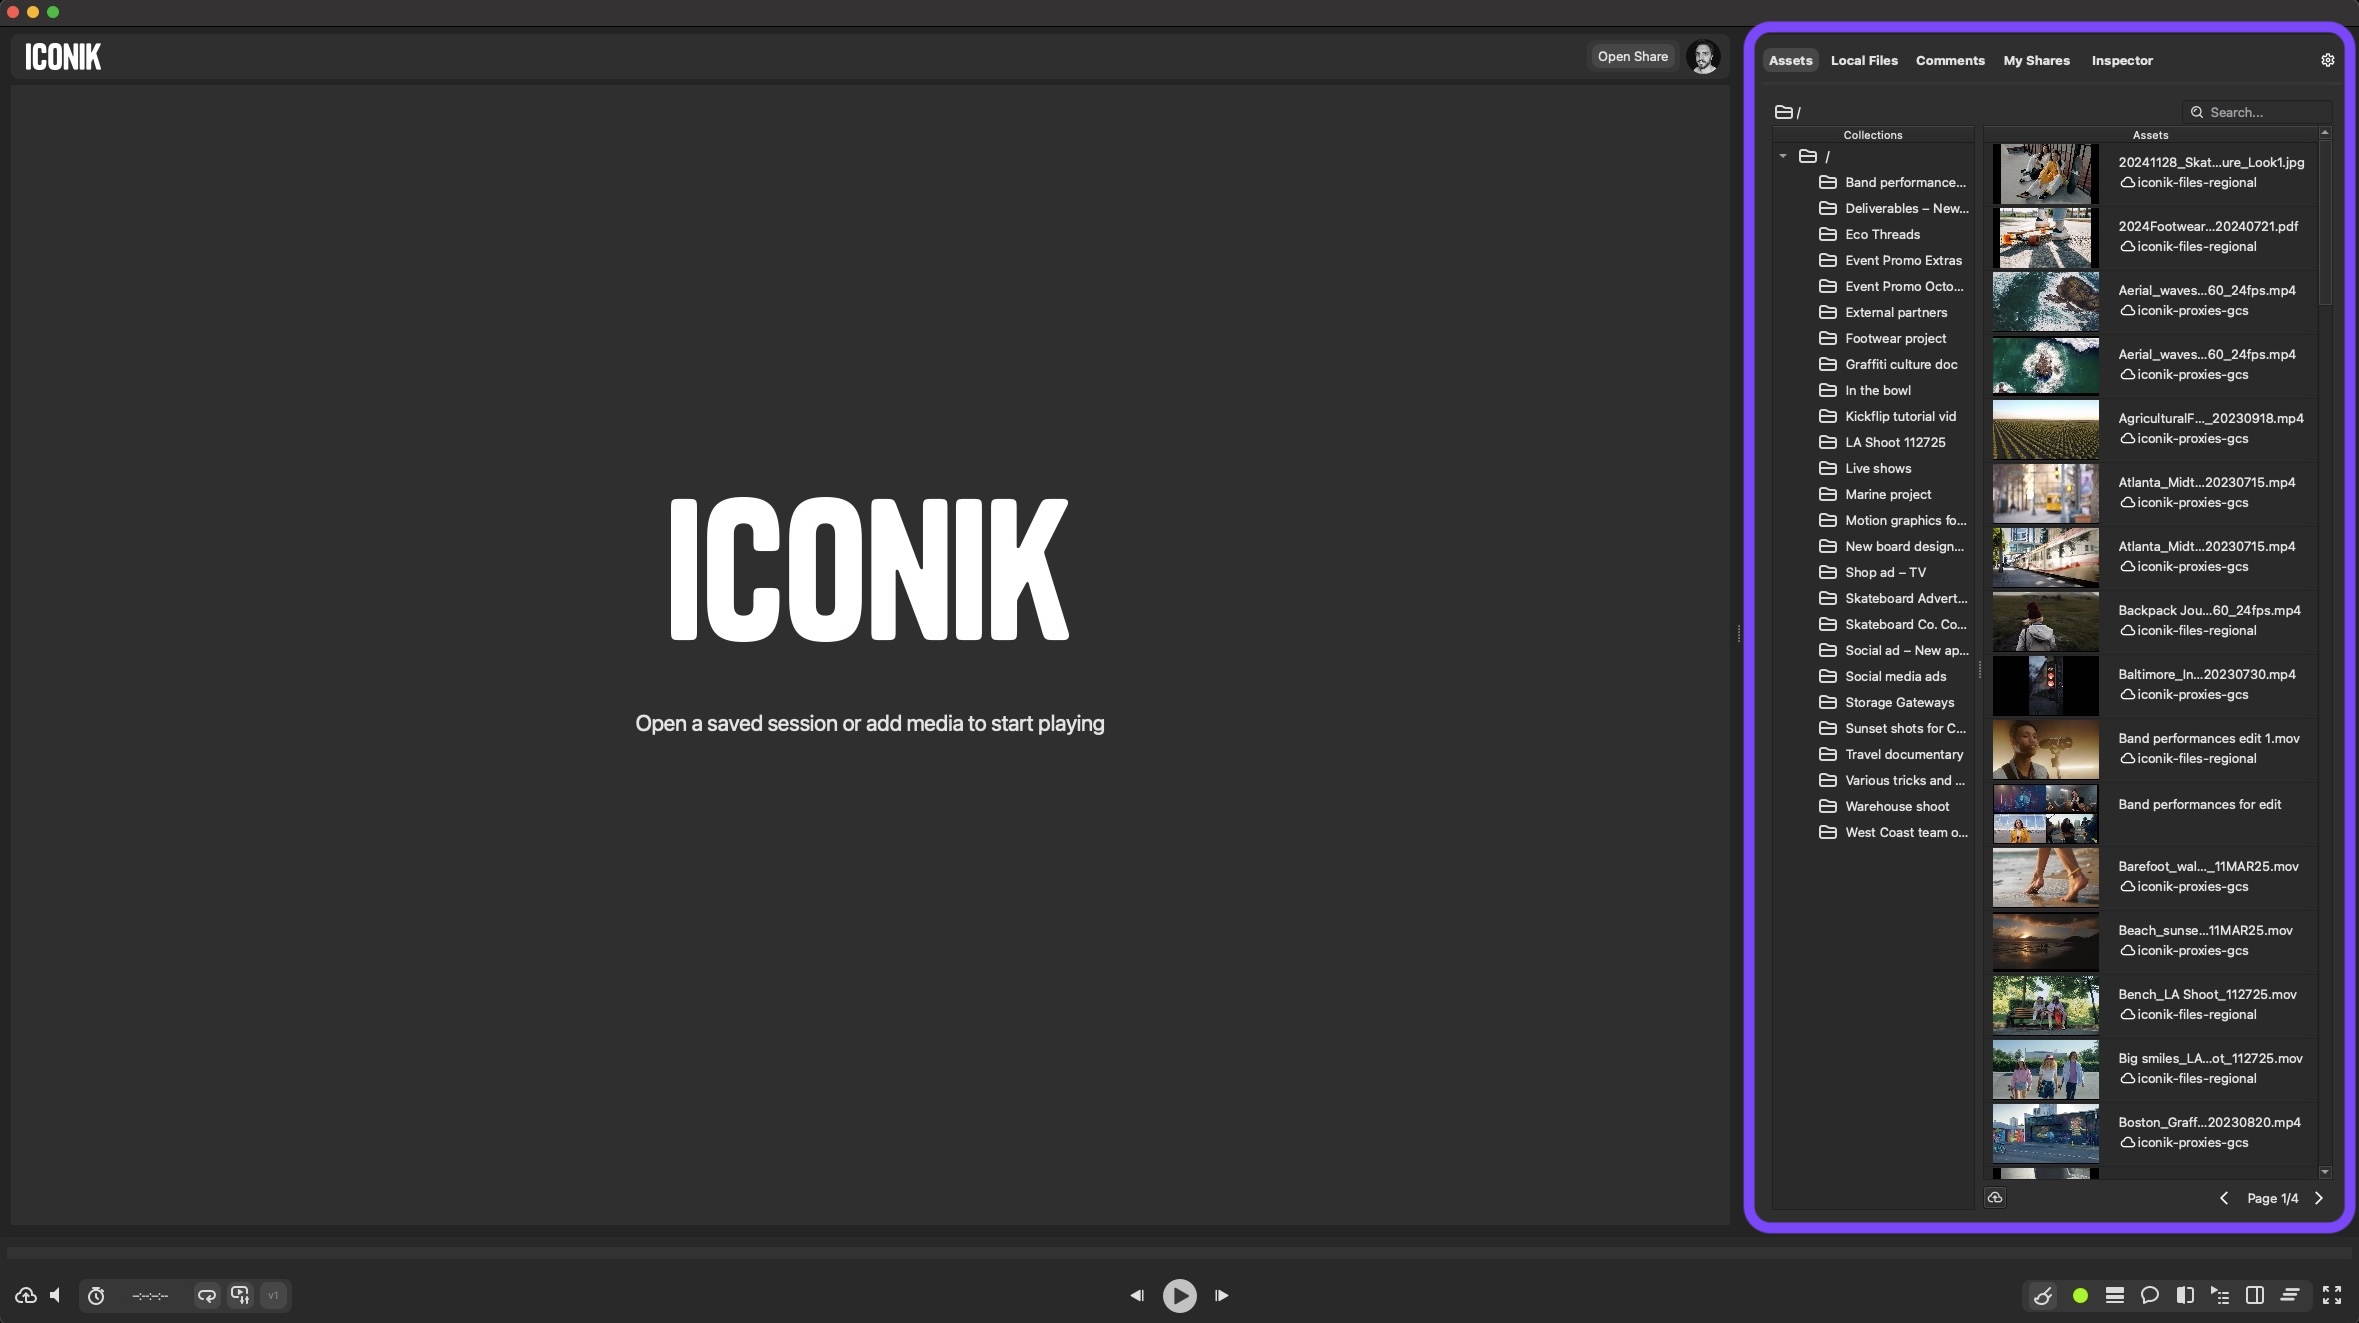Switch to the Local Files tab

1863,60
